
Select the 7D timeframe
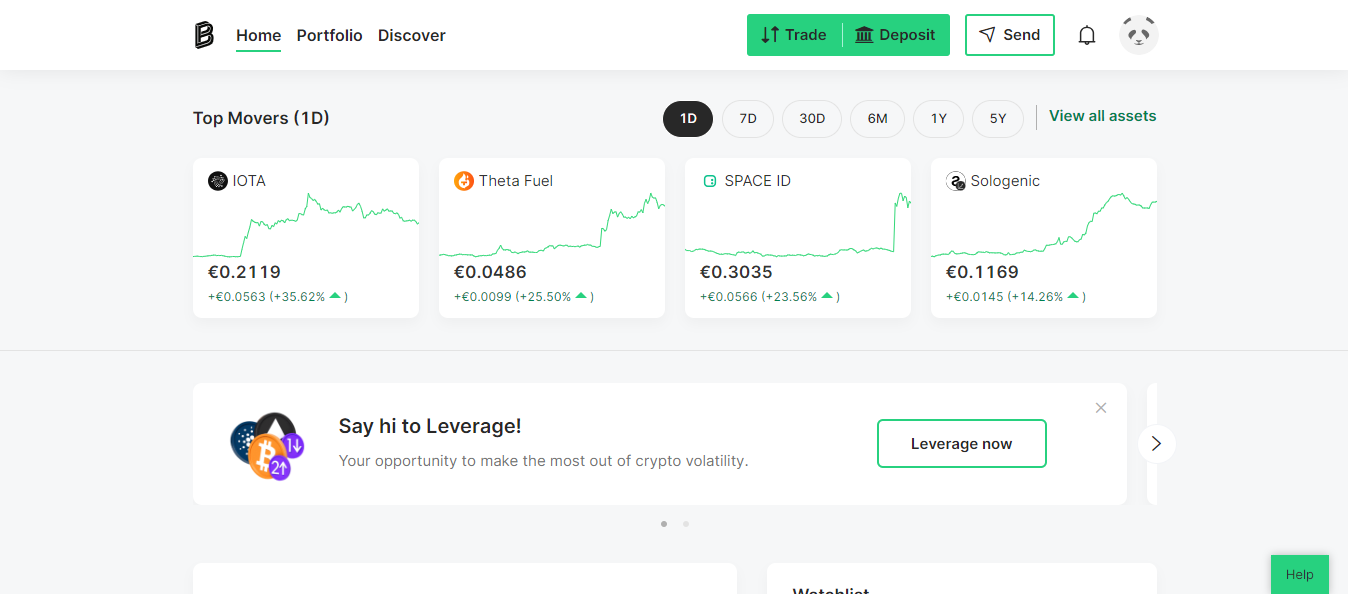click(748, 119)
